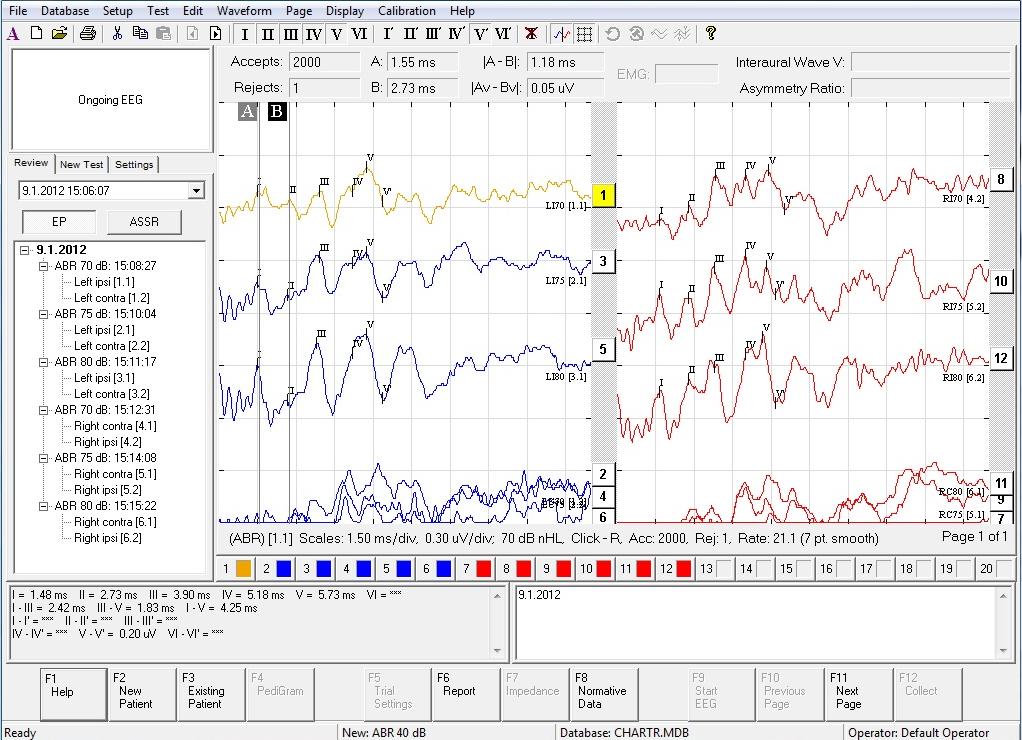Click the Accepts field showing 2000

(324, 62)
